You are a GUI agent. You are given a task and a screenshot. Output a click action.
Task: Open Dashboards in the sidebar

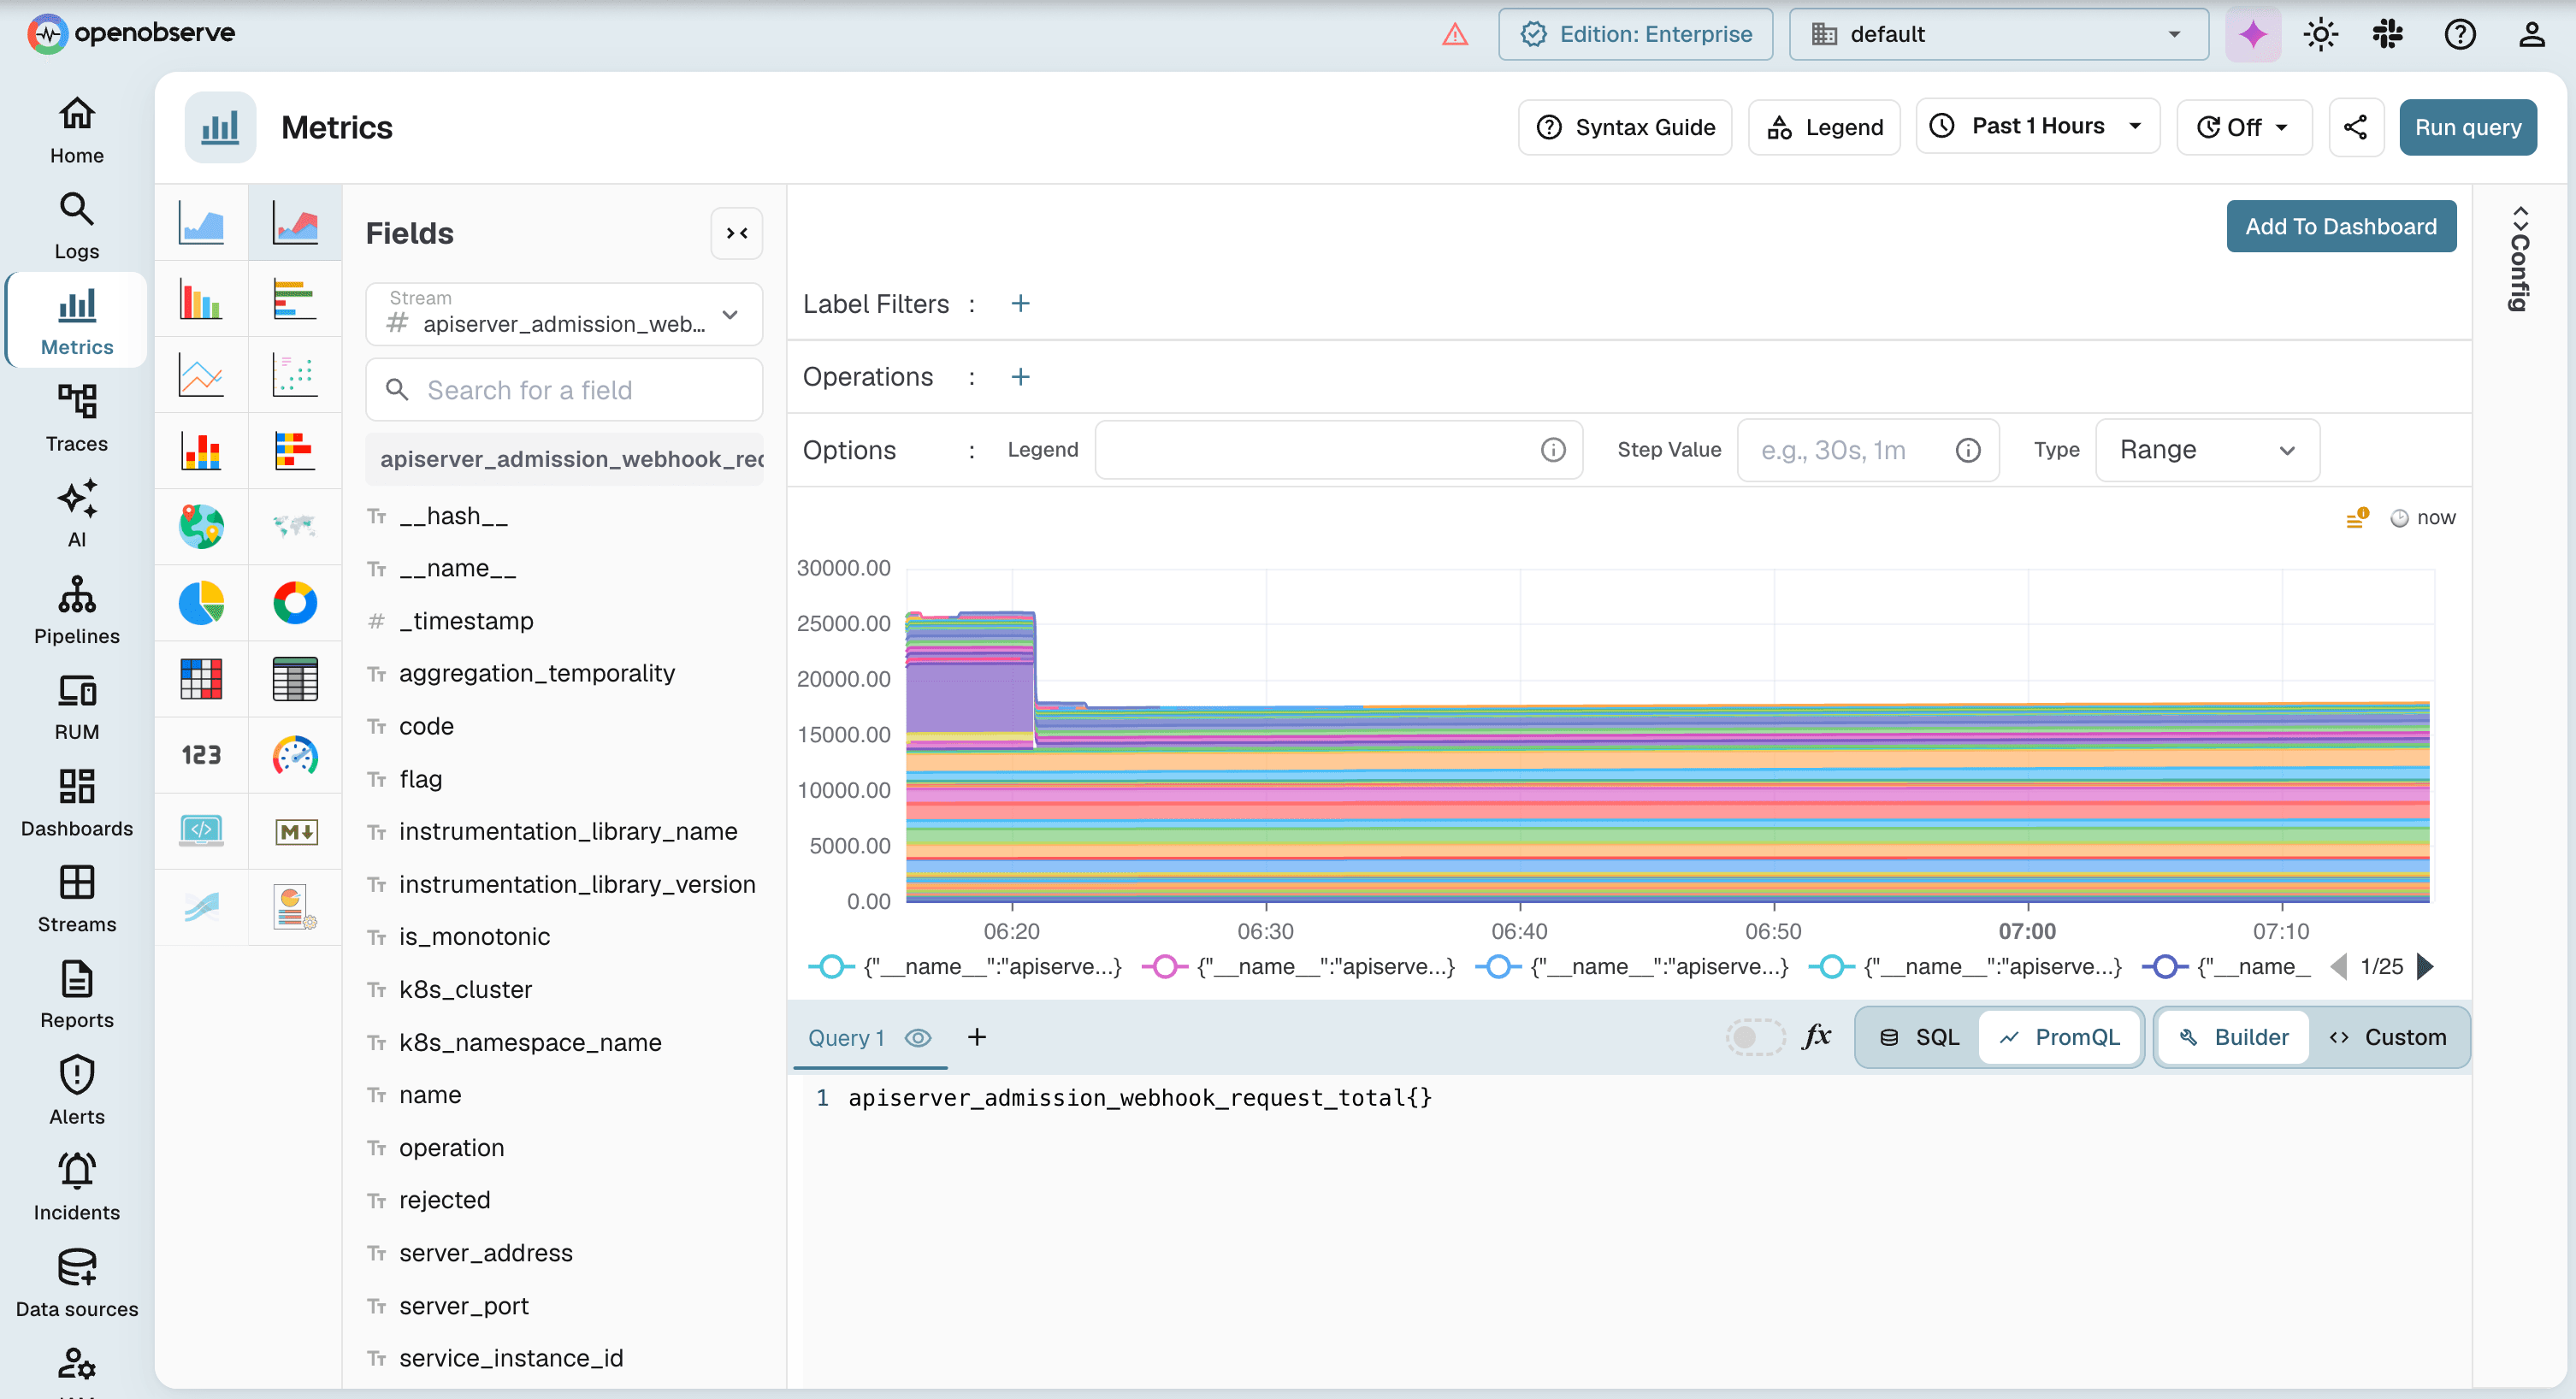(x=77, y=803)
